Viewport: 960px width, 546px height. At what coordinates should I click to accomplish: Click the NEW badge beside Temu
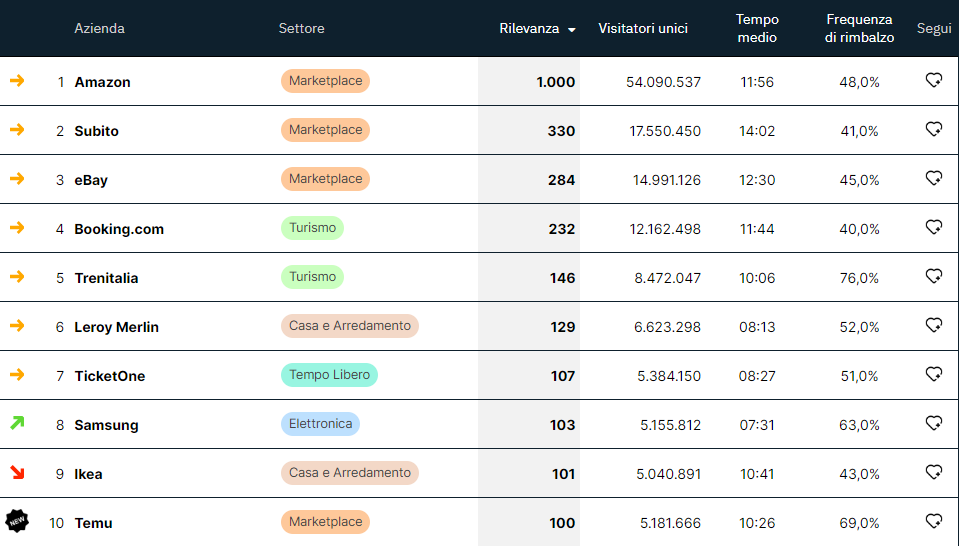(x=17, y=521)
